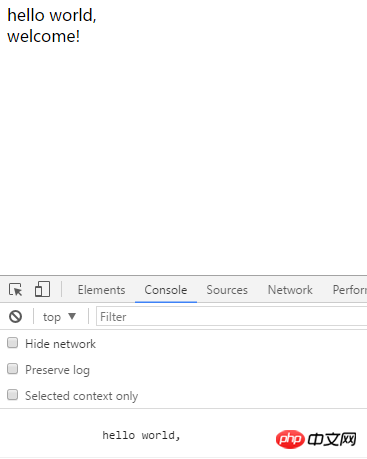Select the top execution context selector
This screenshot has height=459, width=367.
[59, 316]
